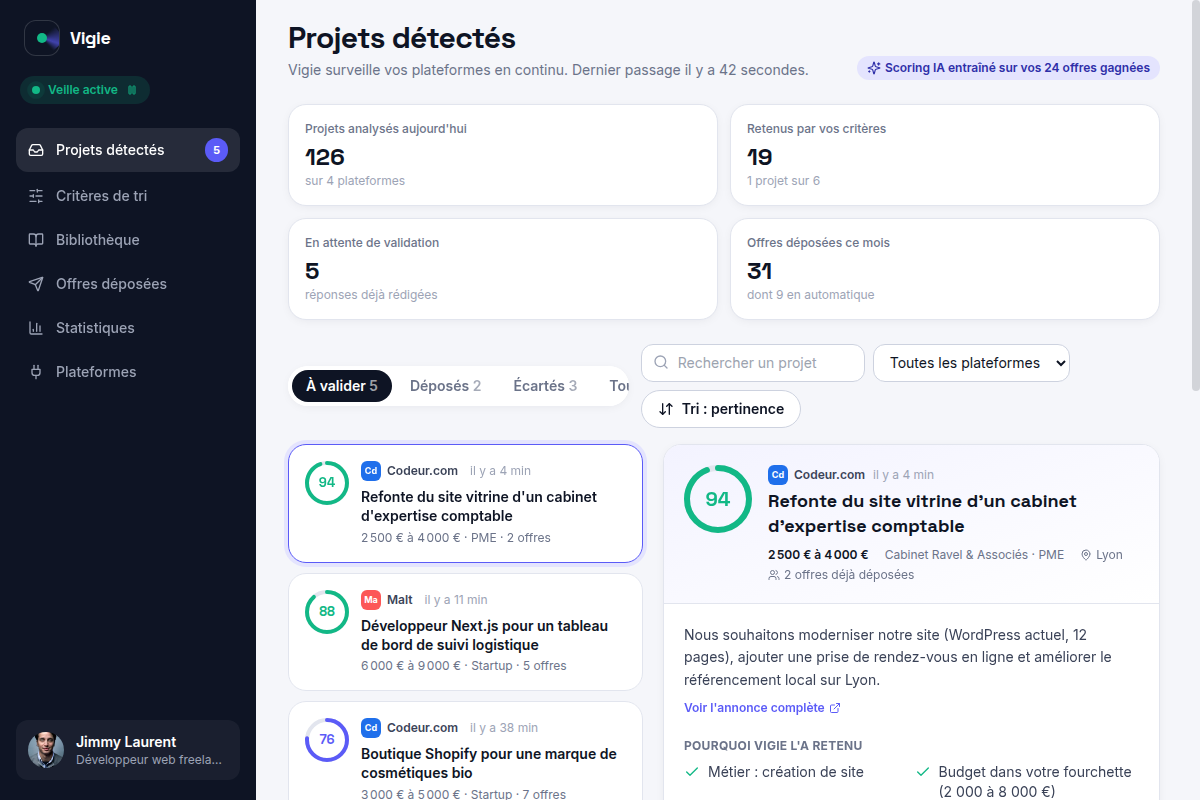Click the heading POURQUOI VIGIE L'A RETENU

pos(773,746)
